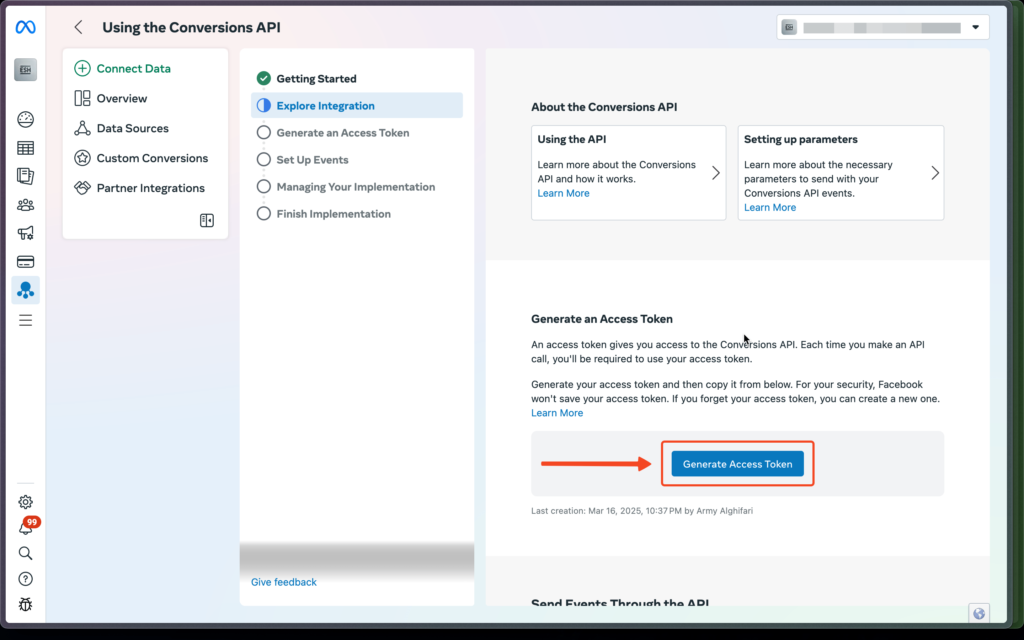1024x640 pixels.
Task: Open Custom Conversions menu item
Action: tap(152, 159)
